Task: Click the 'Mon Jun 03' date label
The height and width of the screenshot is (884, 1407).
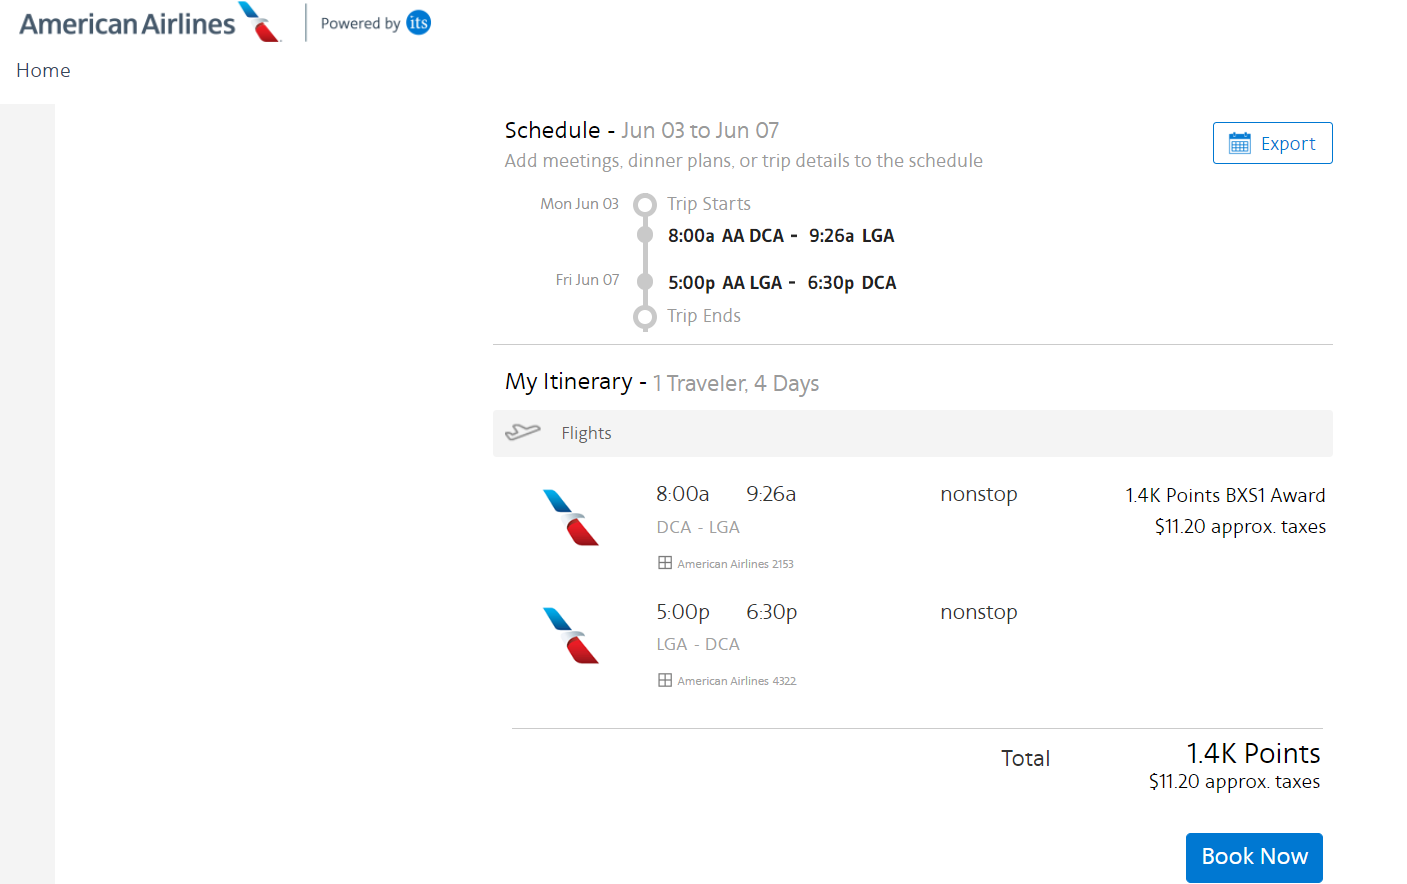Action: (579, 204)
